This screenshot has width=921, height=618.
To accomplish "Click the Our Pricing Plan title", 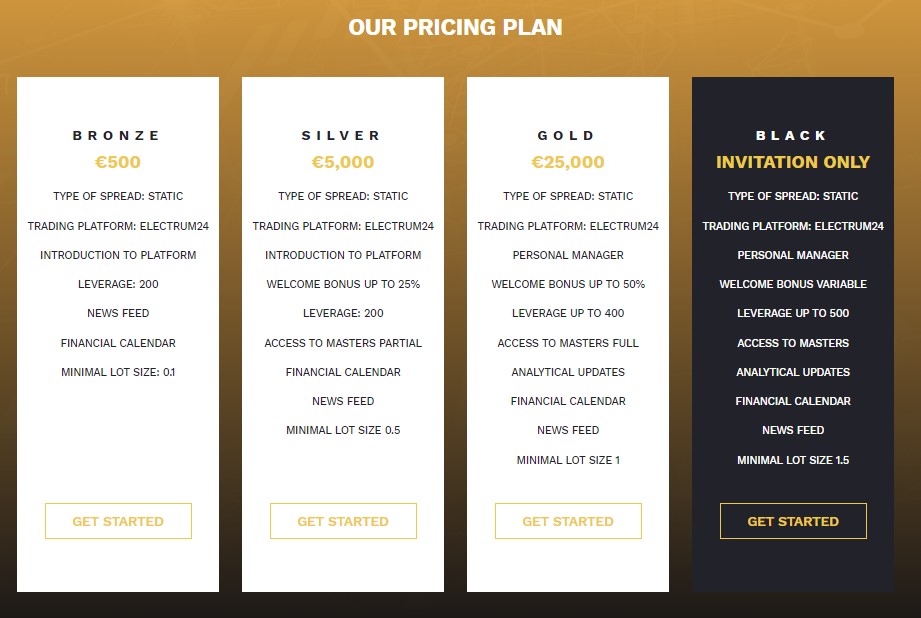I will coord(455,27).
